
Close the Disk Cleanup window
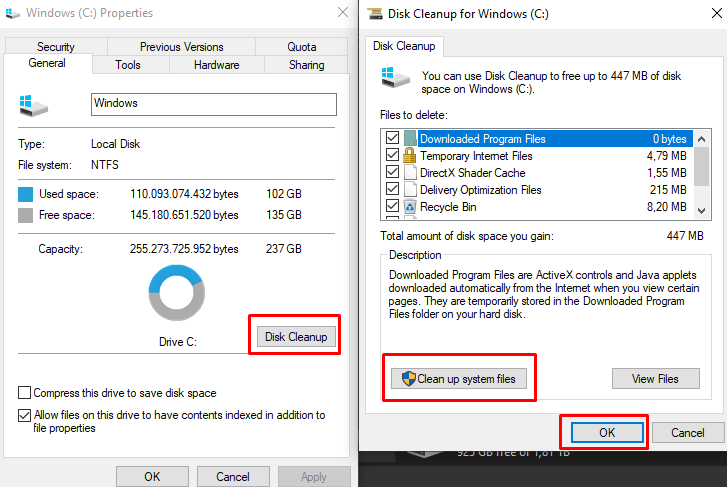point(716,13)
